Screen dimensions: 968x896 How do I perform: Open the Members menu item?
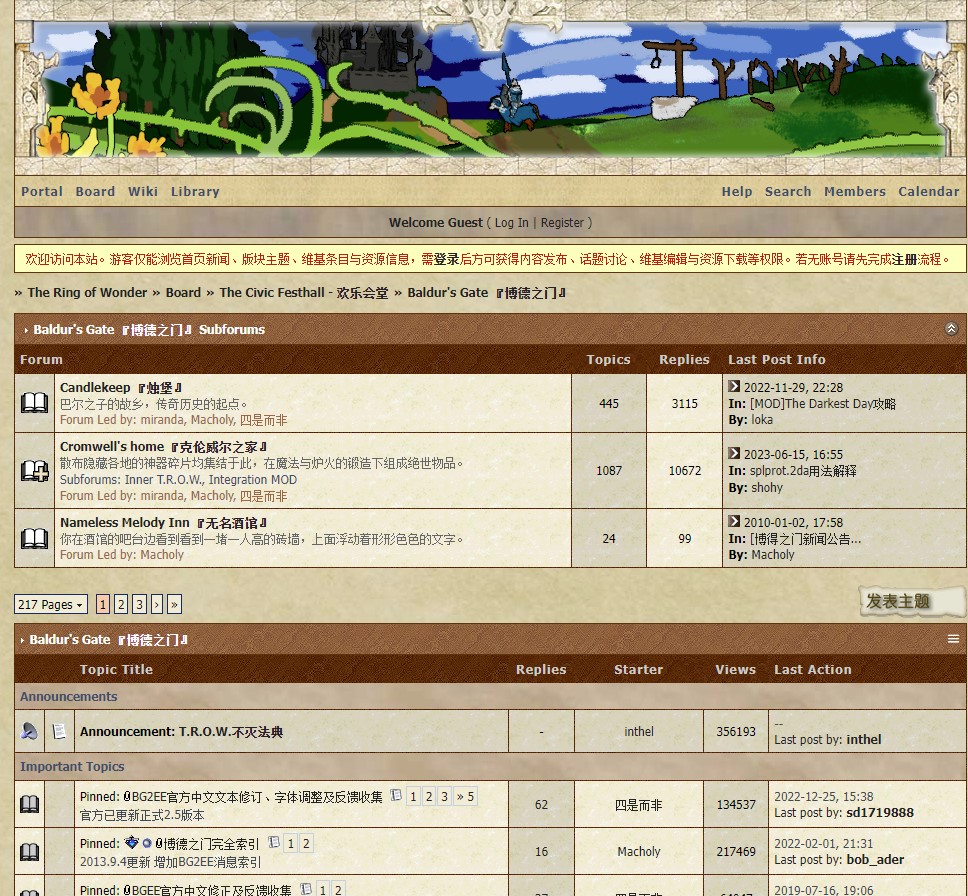(x=854, y=191)
